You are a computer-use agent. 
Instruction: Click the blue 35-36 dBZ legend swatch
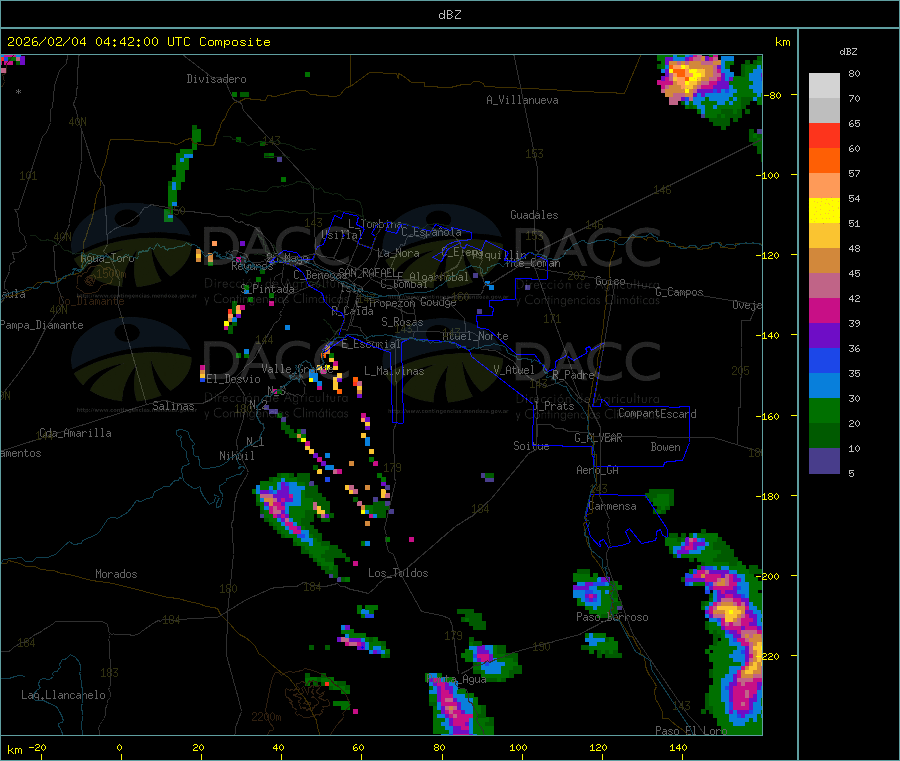click(x=824, y=360)
